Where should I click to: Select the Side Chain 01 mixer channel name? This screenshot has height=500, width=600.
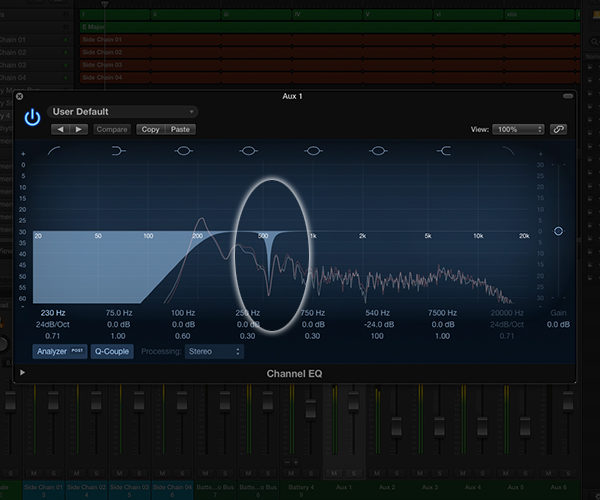click(x=43, y=487)
